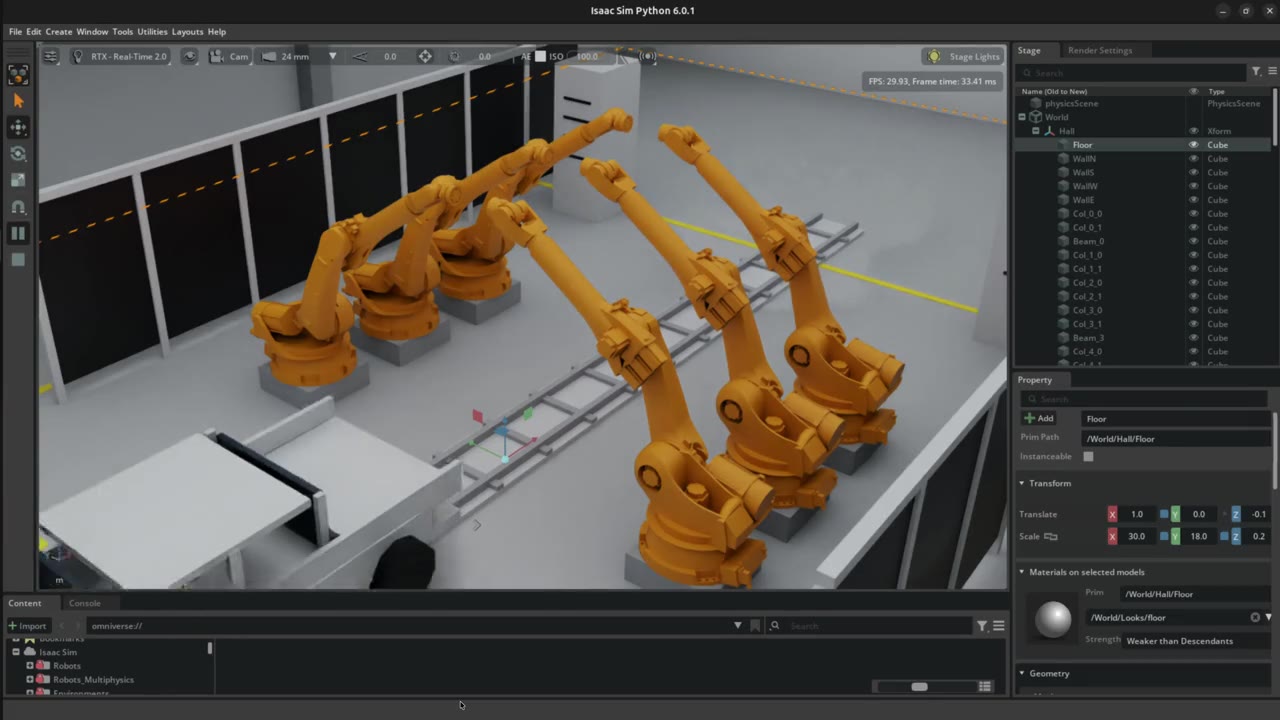Open RTX - Real-Time 2.0 renderer menu
Image resolution: width=1280 pixels, height=720 pixels.
120,56
